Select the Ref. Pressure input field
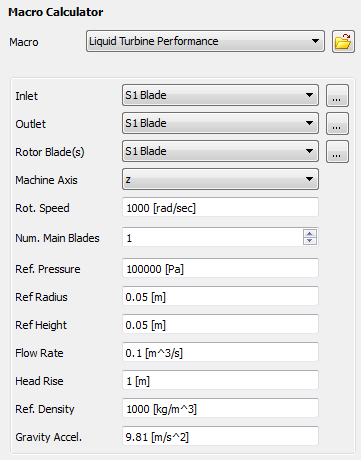Screen dimensions: 361x460 click(x=220, y=268)
